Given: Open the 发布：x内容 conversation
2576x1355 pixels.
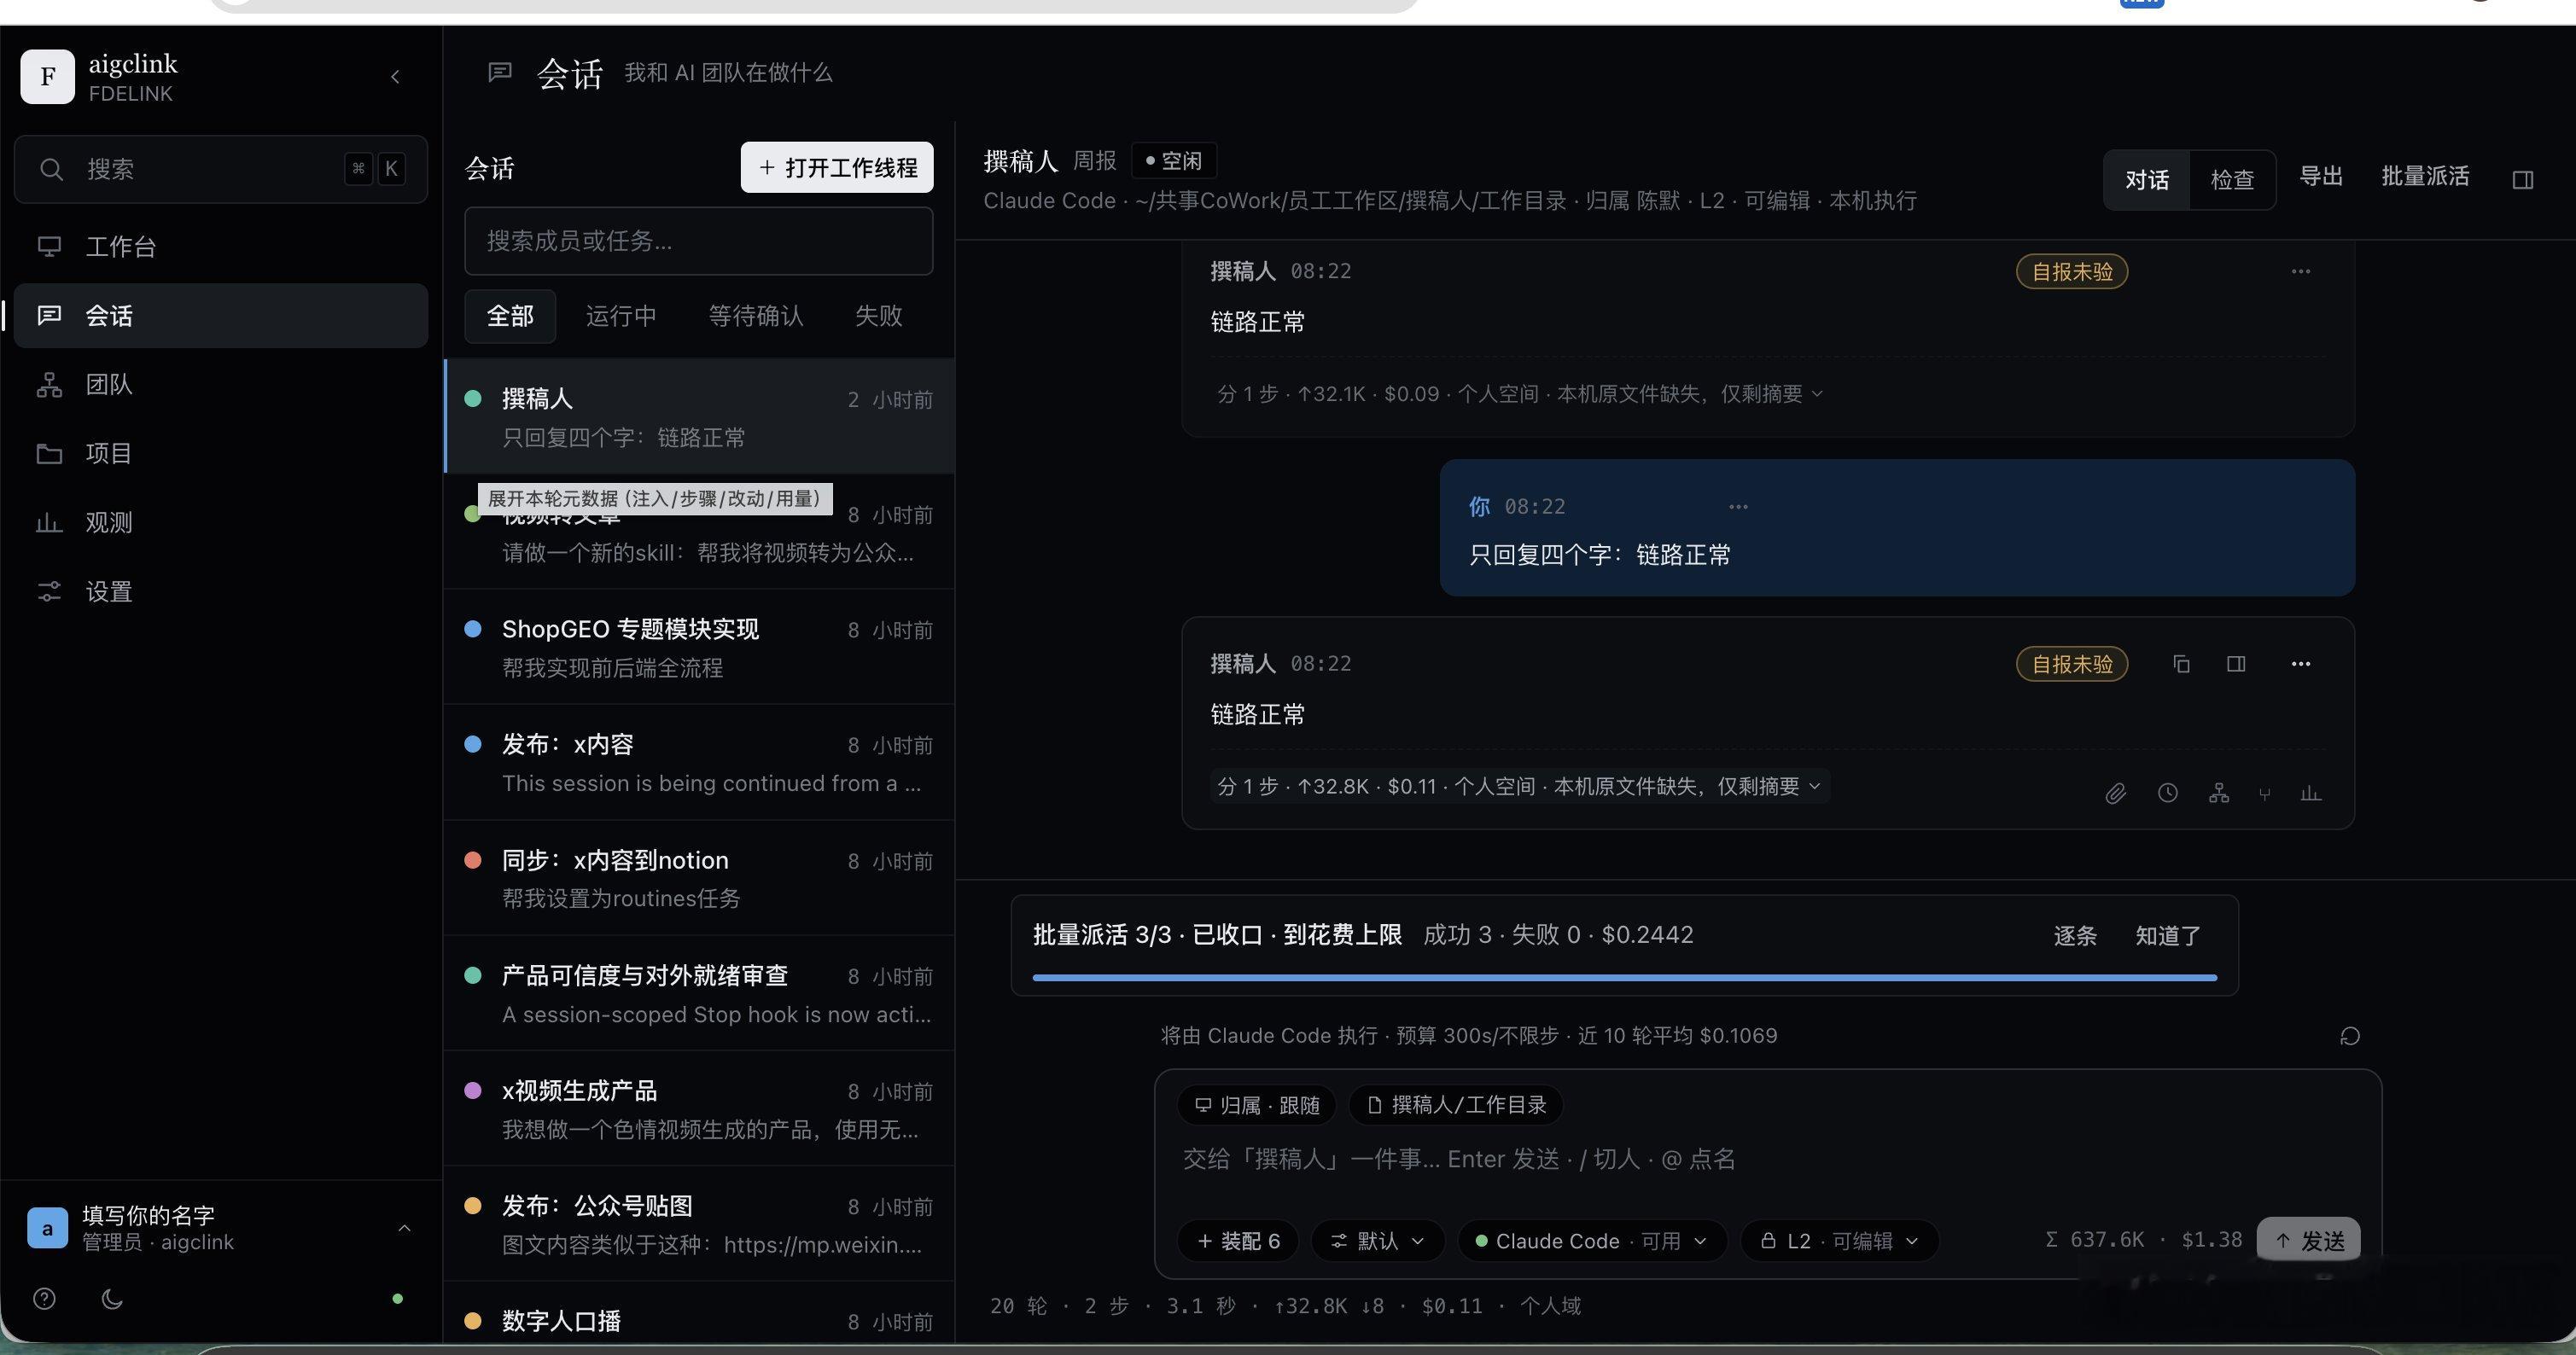Looking at the screenshot, I should 699,762.
